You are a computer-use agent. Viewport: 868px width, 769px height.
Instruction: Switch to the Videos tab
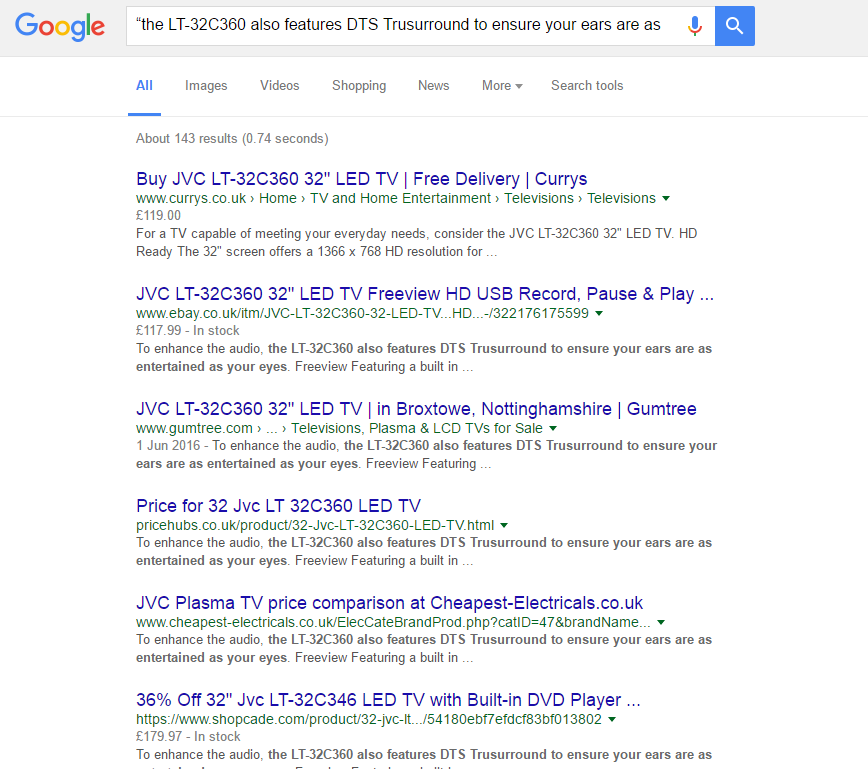pyautogui.click(x=280, y=86)
